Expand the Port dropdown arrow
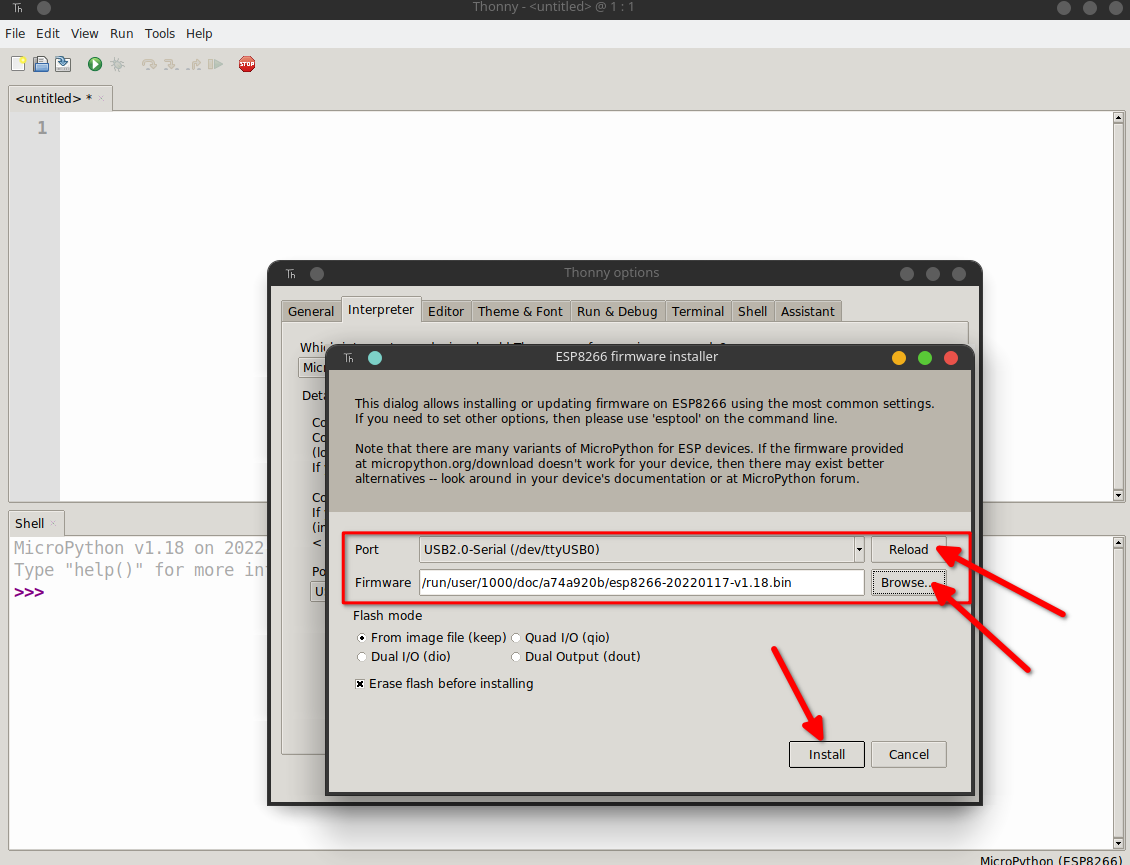1130x865 pixels. coord(859,550)
